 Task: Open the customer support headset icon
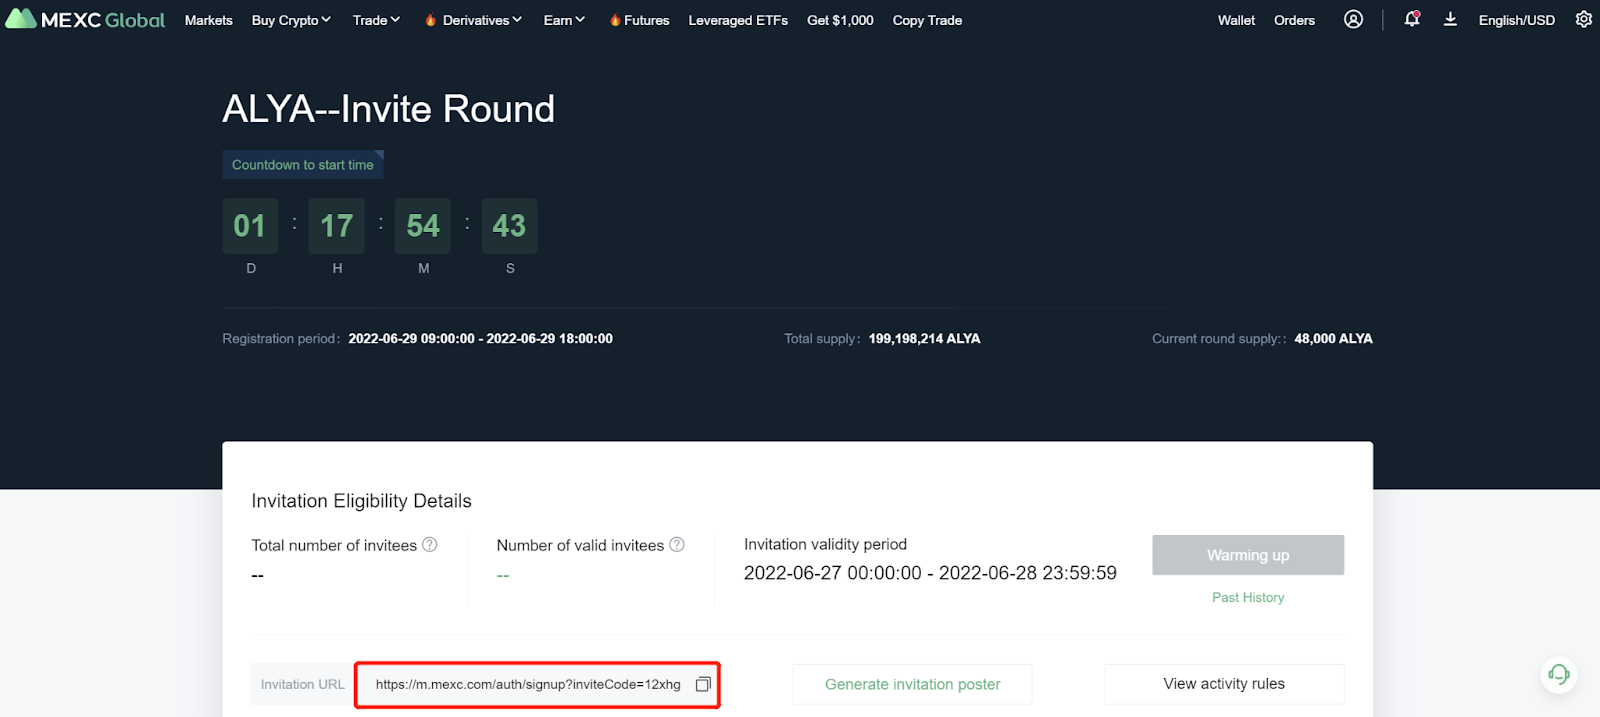click(1559, 675)
